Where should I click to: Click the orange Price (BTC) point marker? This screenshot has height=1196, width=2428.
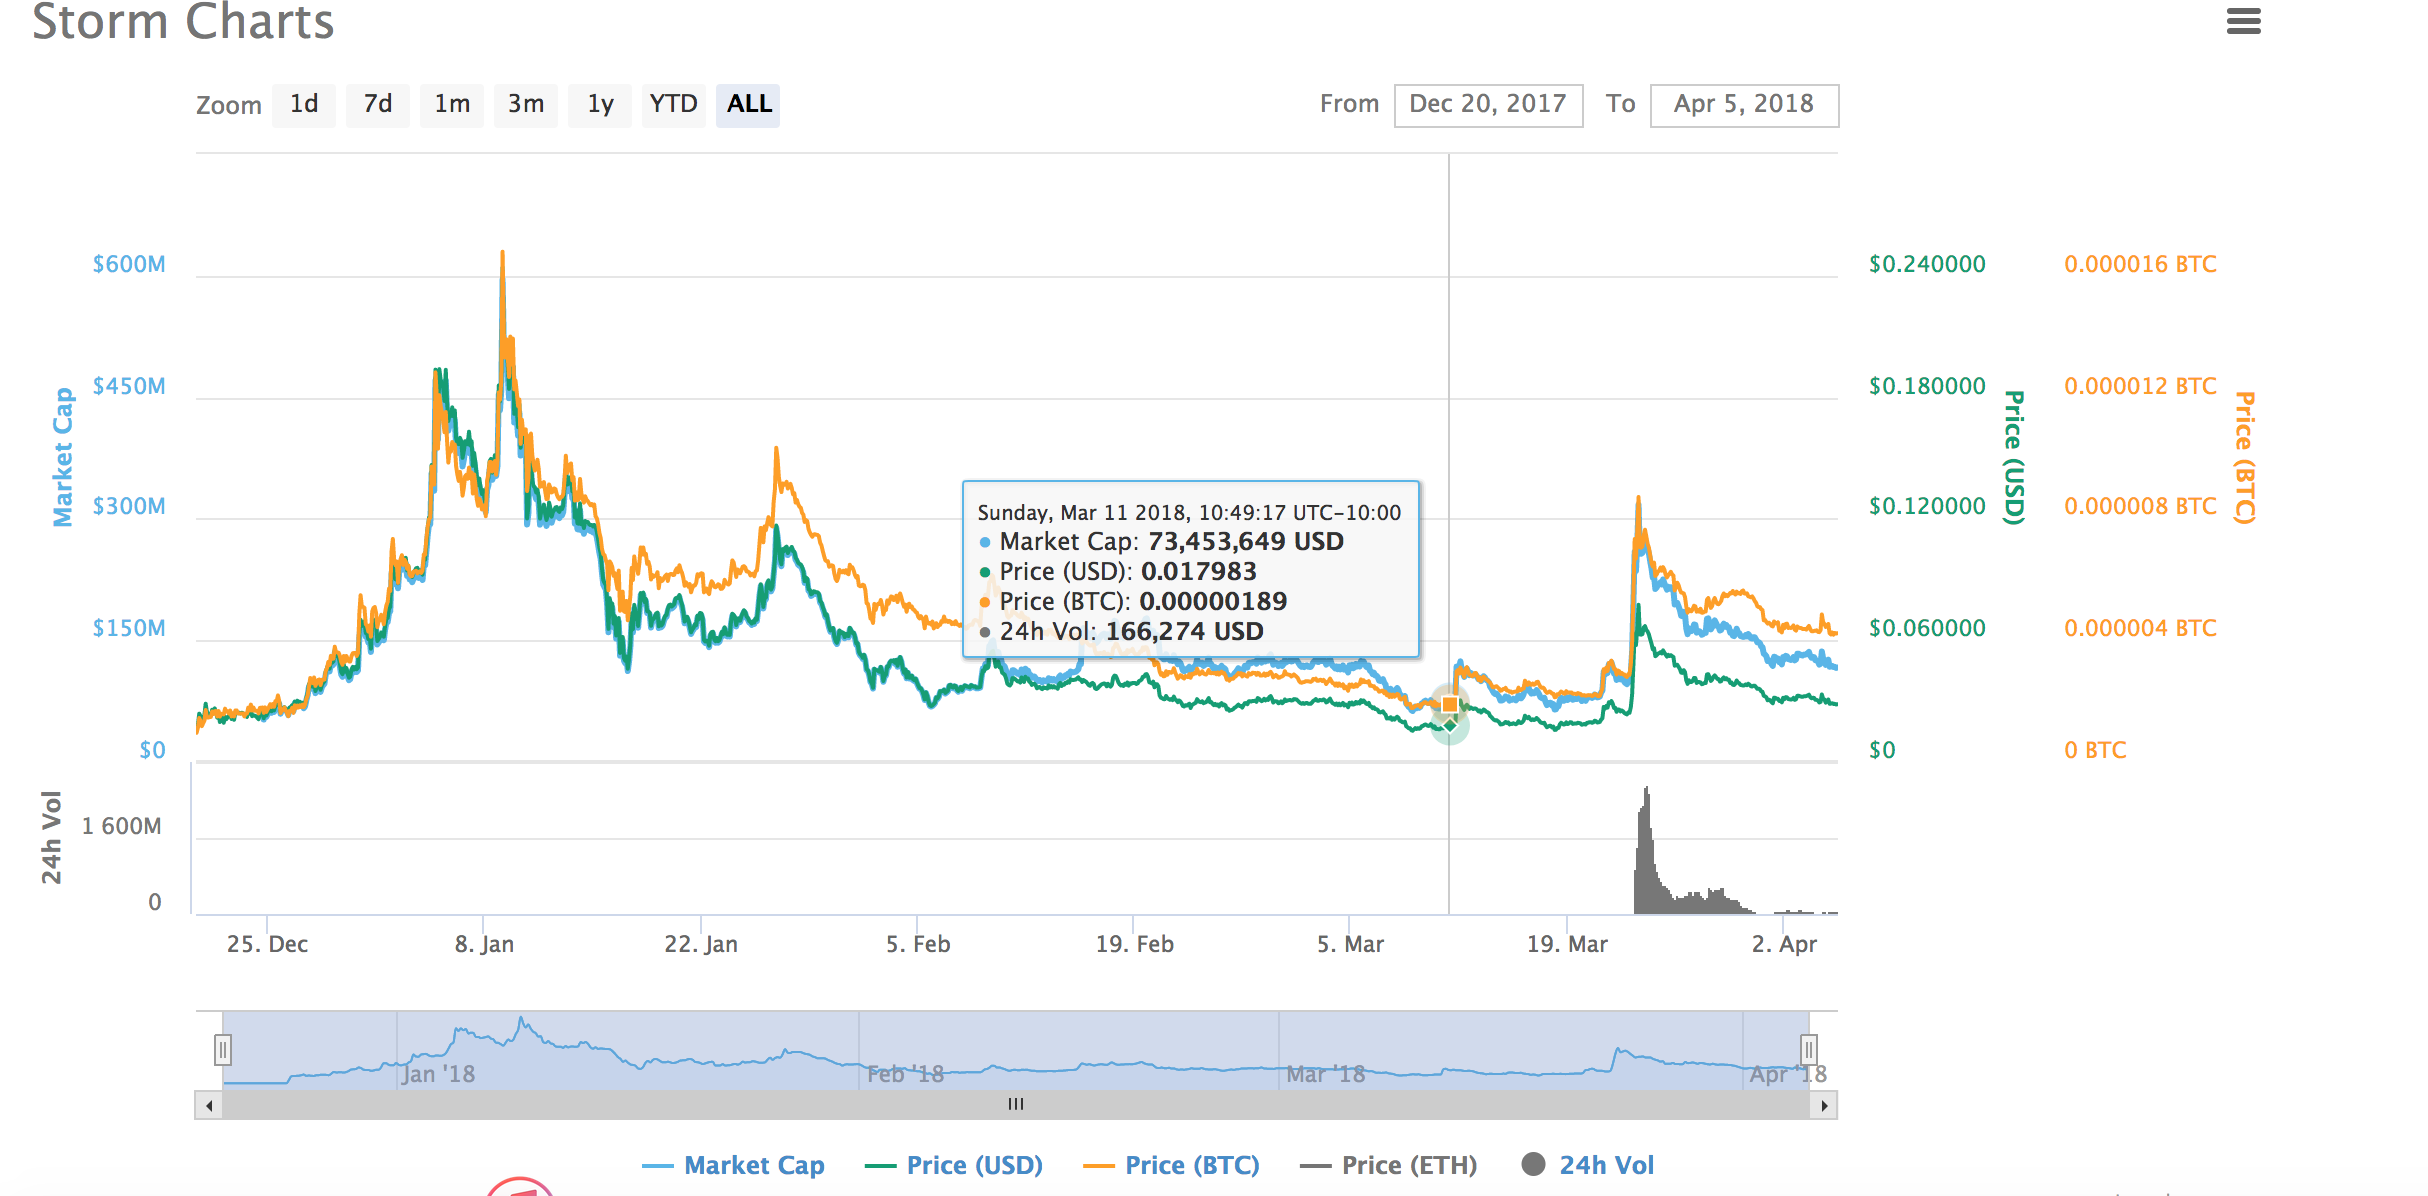point(1450,705)
